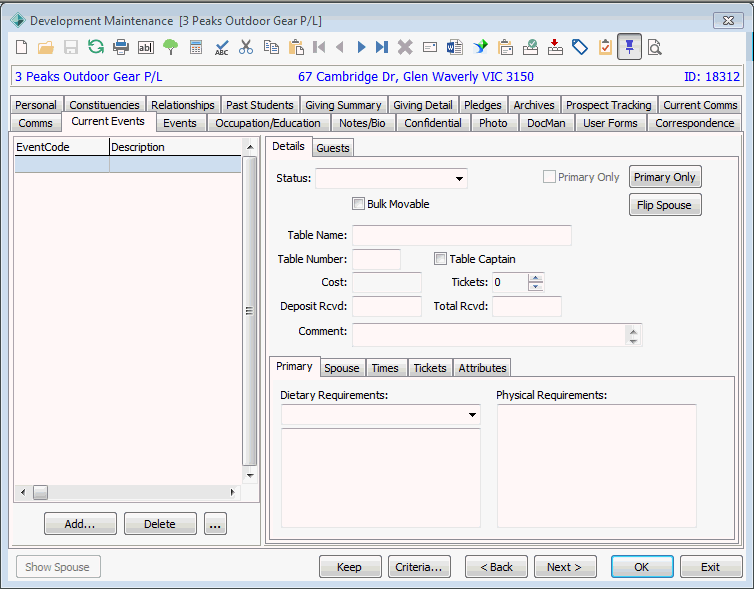Open the Notes/Bio tab
The width and height of the screenshot is (754, 589).
coord(362,123)
